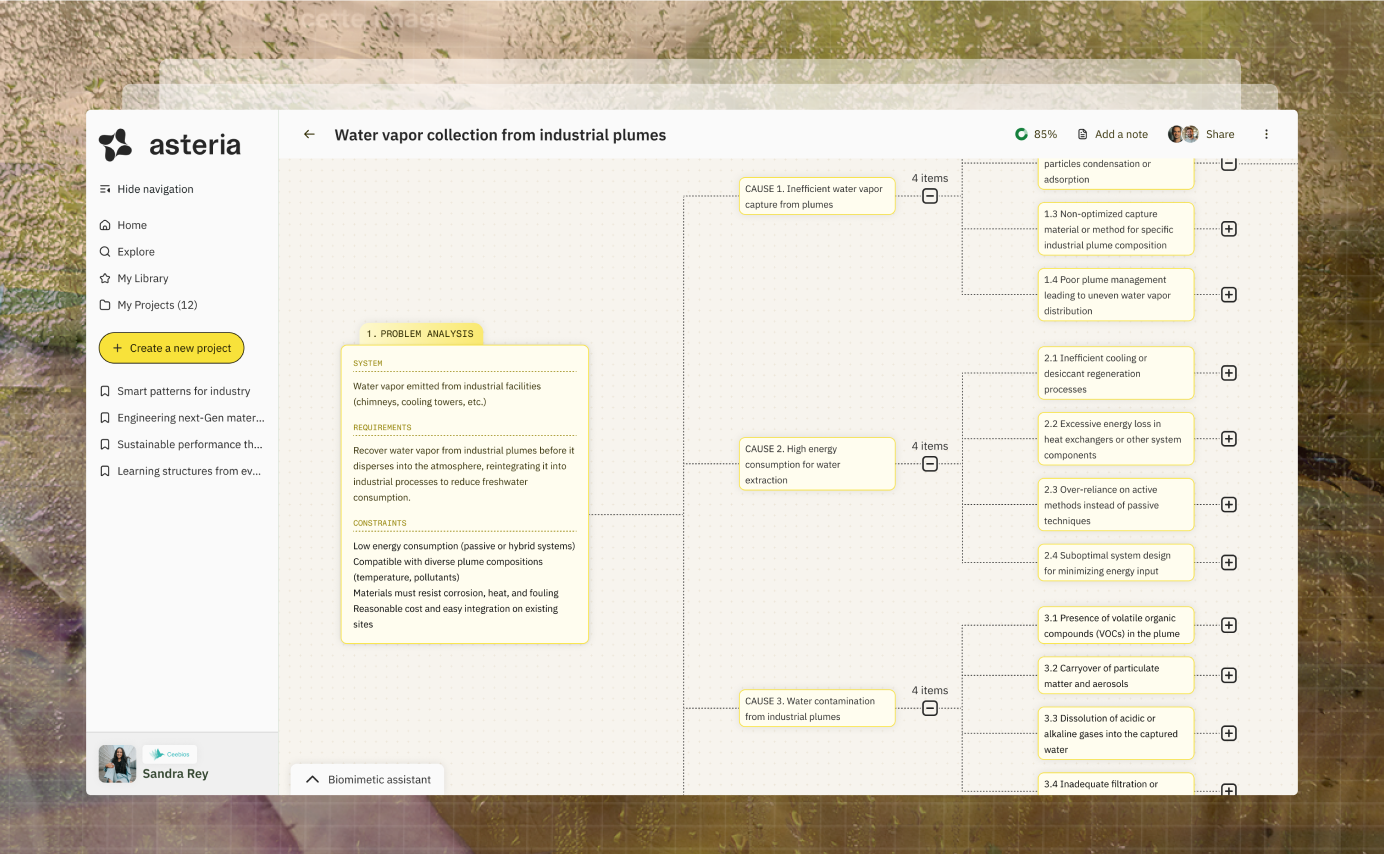Add a note
This screenshot has width=1384, height=854.
click(x=1112, y=134)
